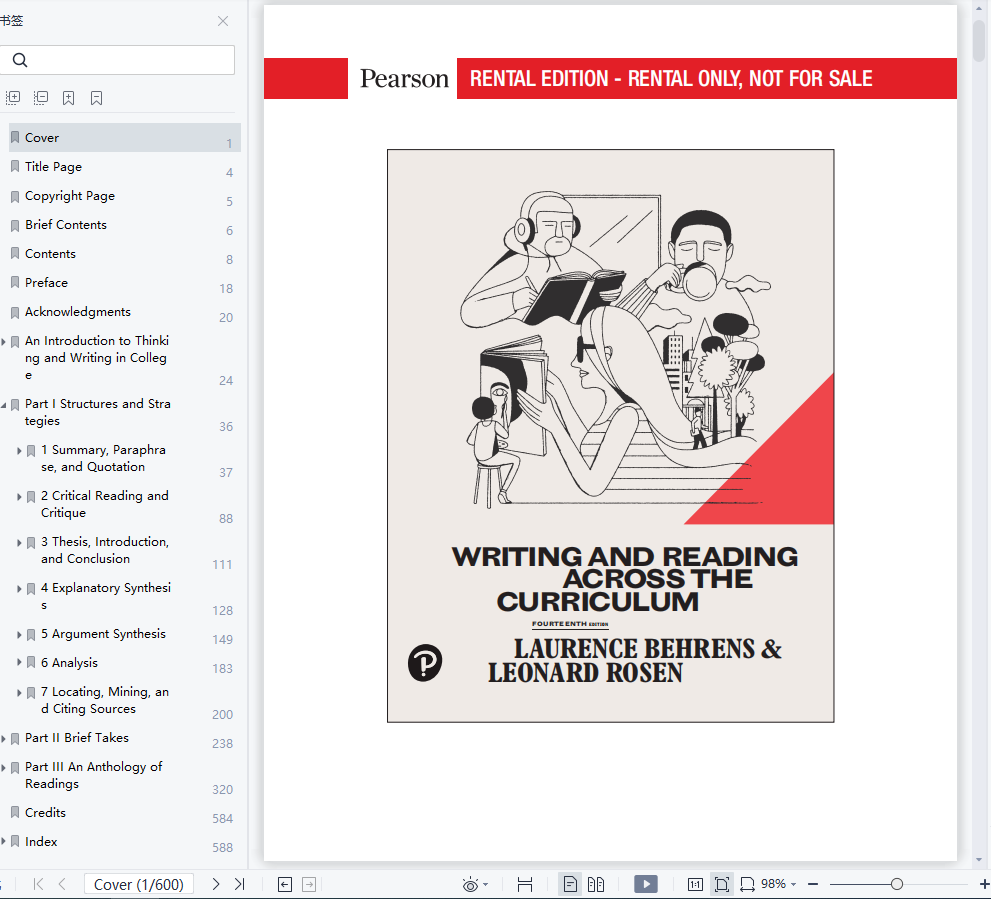
Task: Open Part II Brief Takes bookmark
Action: point(76,738)
